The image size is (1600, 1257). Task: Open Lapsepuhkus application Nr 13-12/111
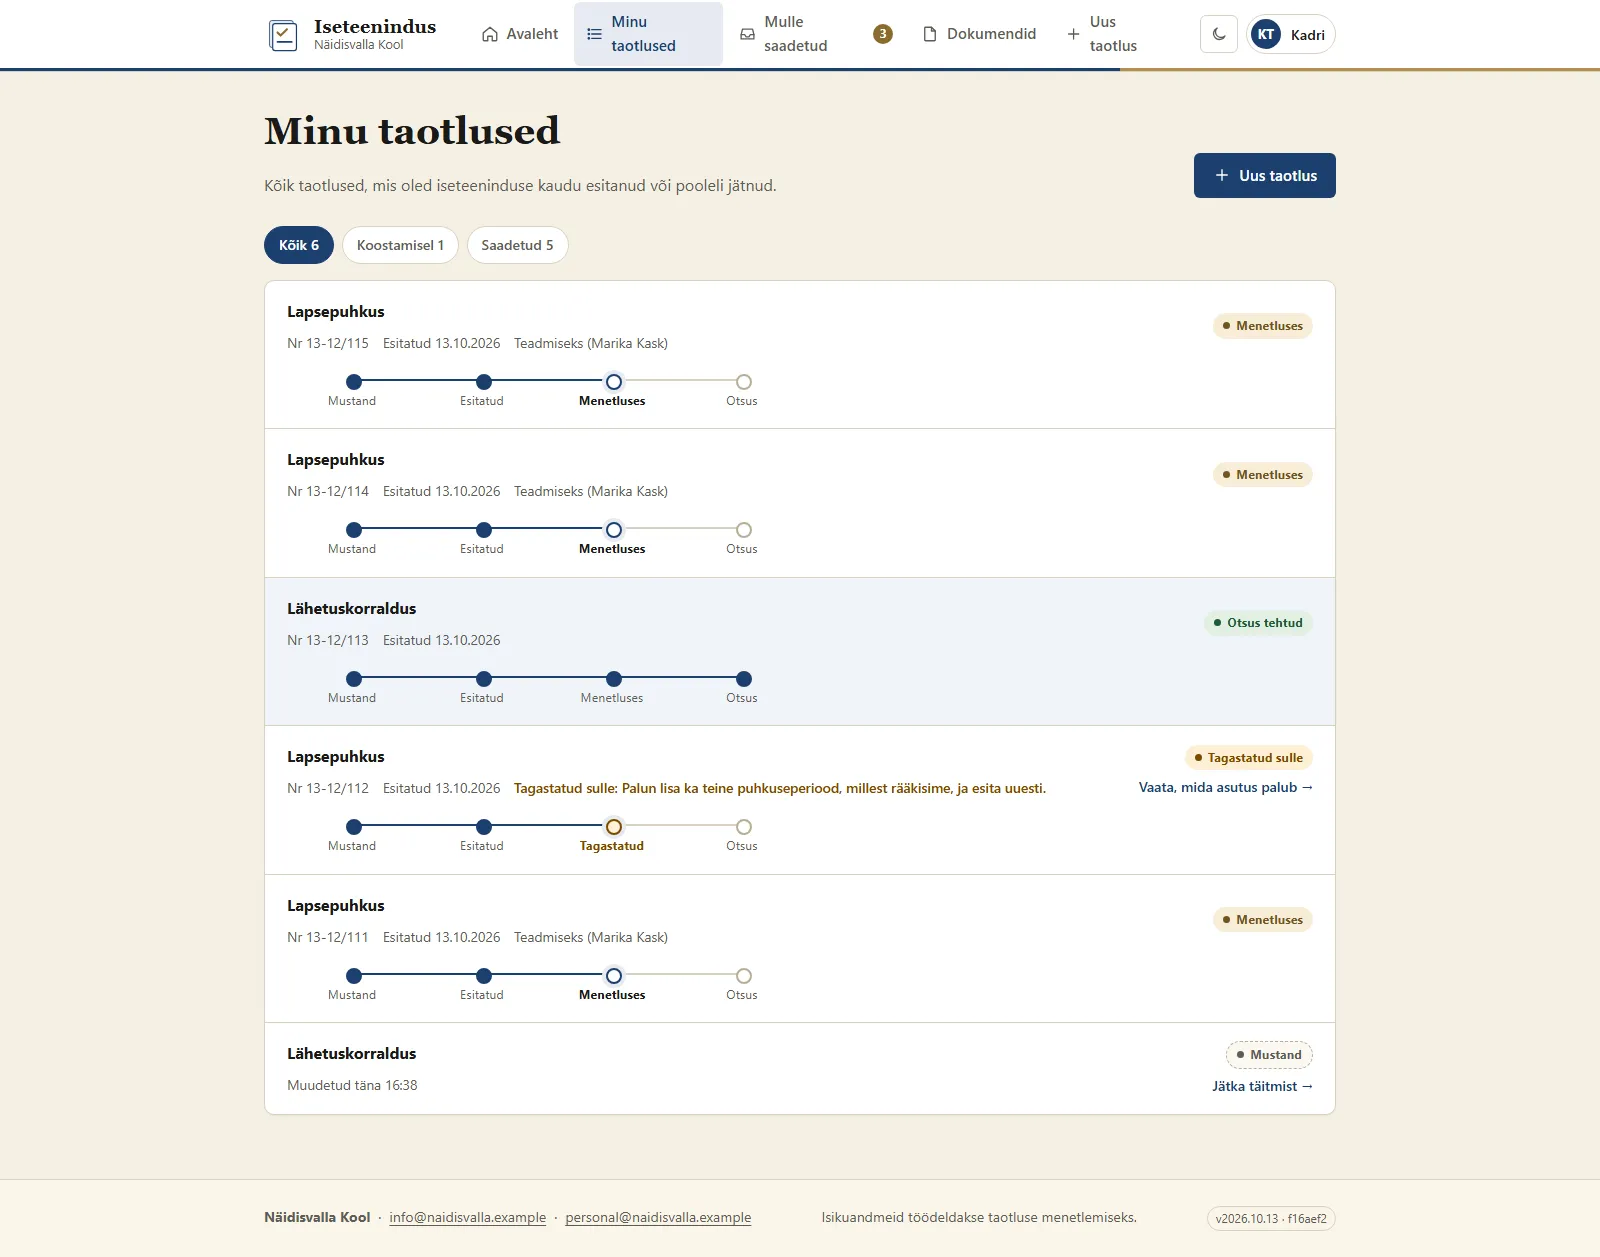click(800, 949)
